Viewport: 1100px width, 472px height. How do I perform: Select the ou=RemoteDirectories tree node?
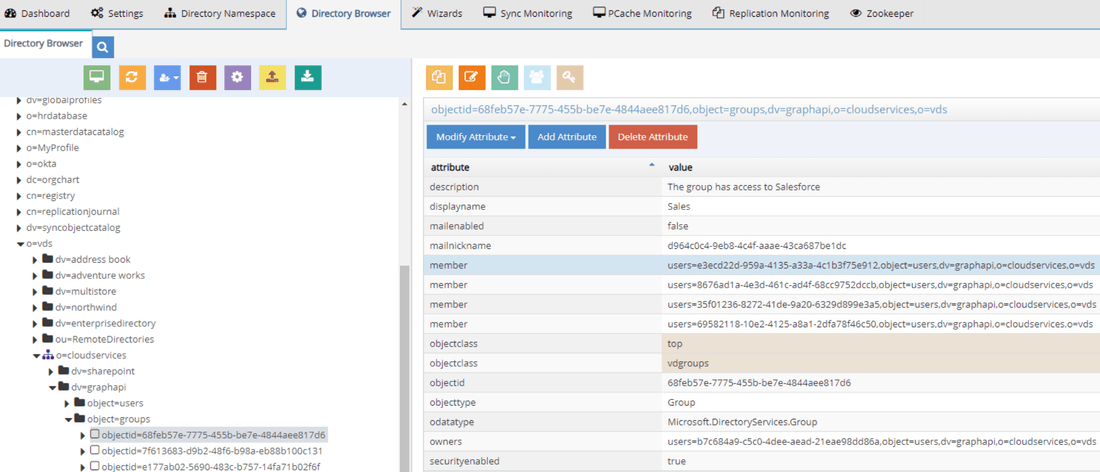tap(105, 339)
